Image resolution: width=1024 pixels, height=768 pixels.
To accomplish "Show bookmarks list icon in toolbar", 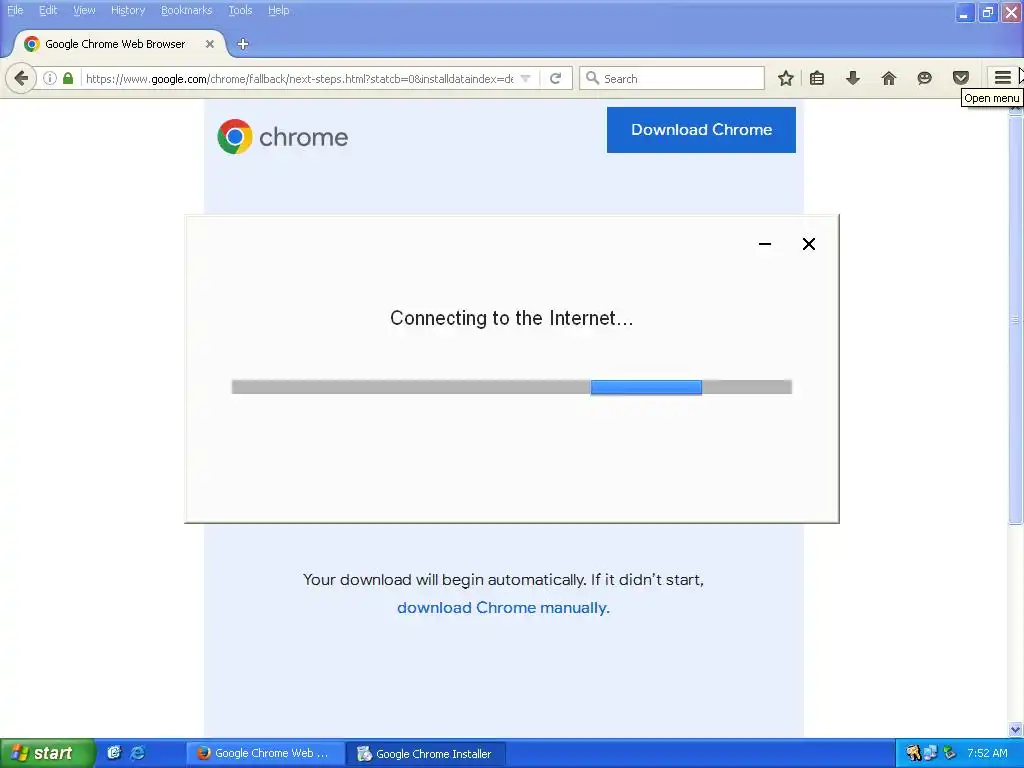I will pos(817,78).
